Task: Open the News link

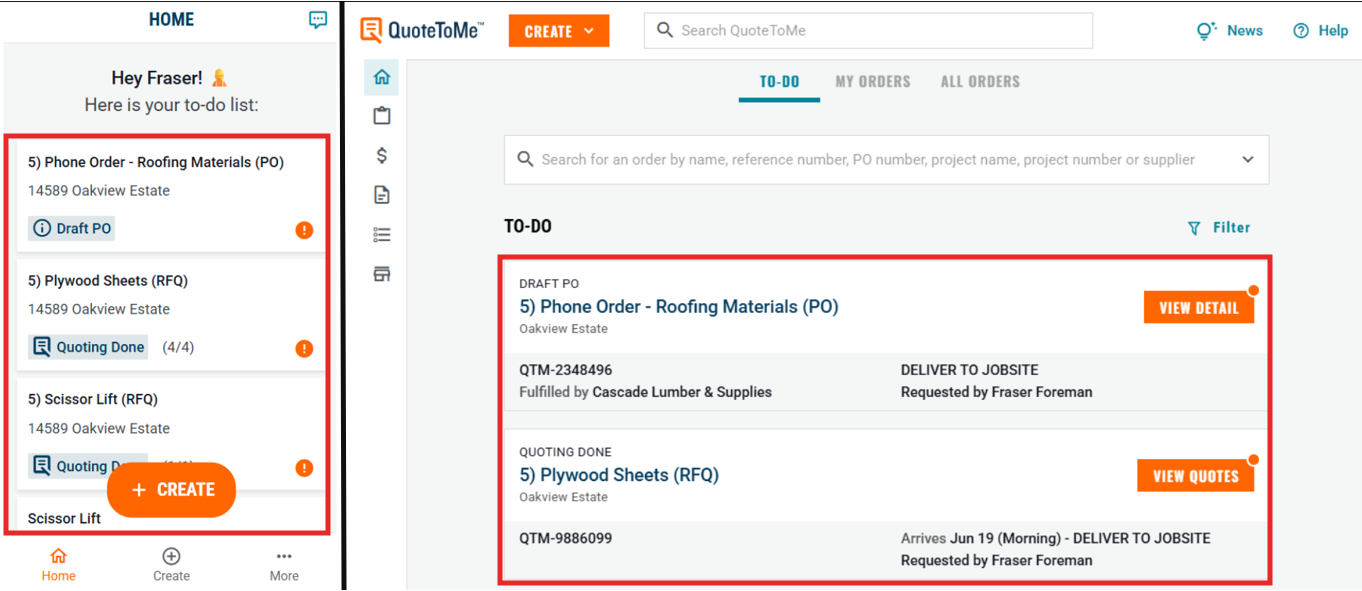Action: 1245,31
